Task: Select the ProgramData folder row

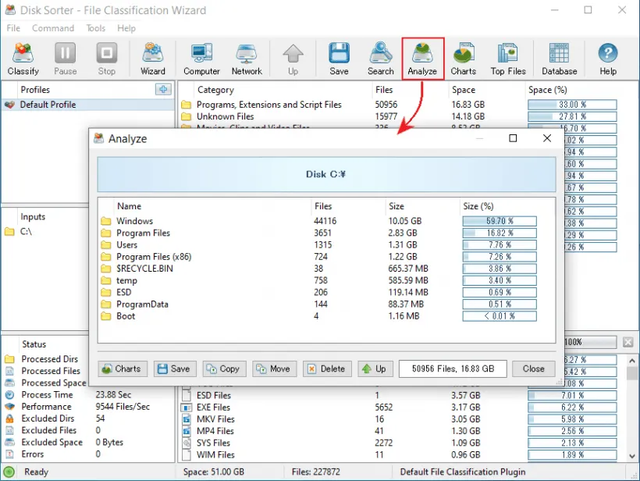Action: click(327, 304)
